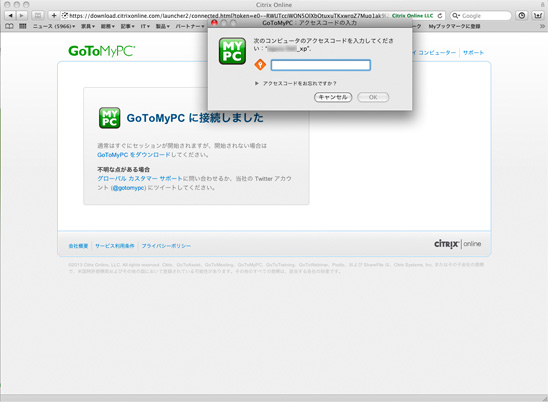The image size is (548, 403).
Task: Open the サービス利用条件 footer link
Action: (x=115, y=246)
